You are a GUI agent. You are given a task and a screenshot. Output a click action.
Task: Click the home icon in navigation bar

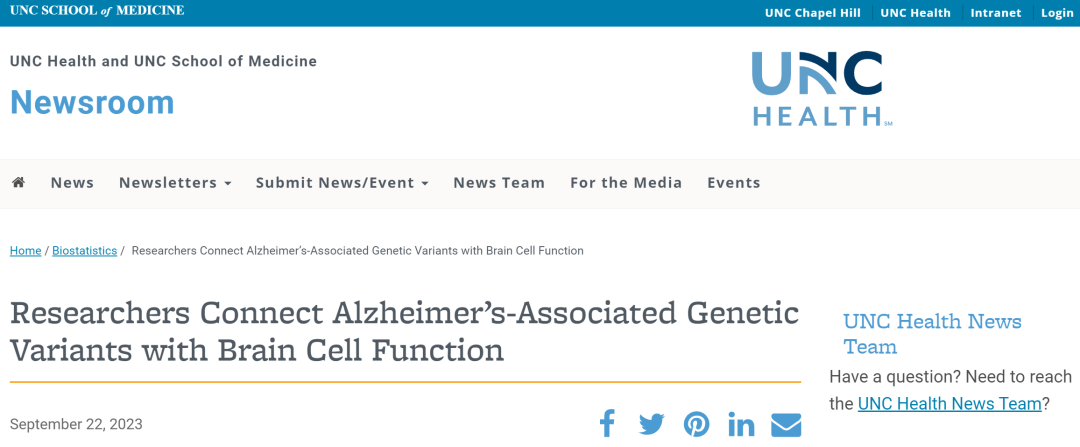pyautogui.click(x=19, y=183)
